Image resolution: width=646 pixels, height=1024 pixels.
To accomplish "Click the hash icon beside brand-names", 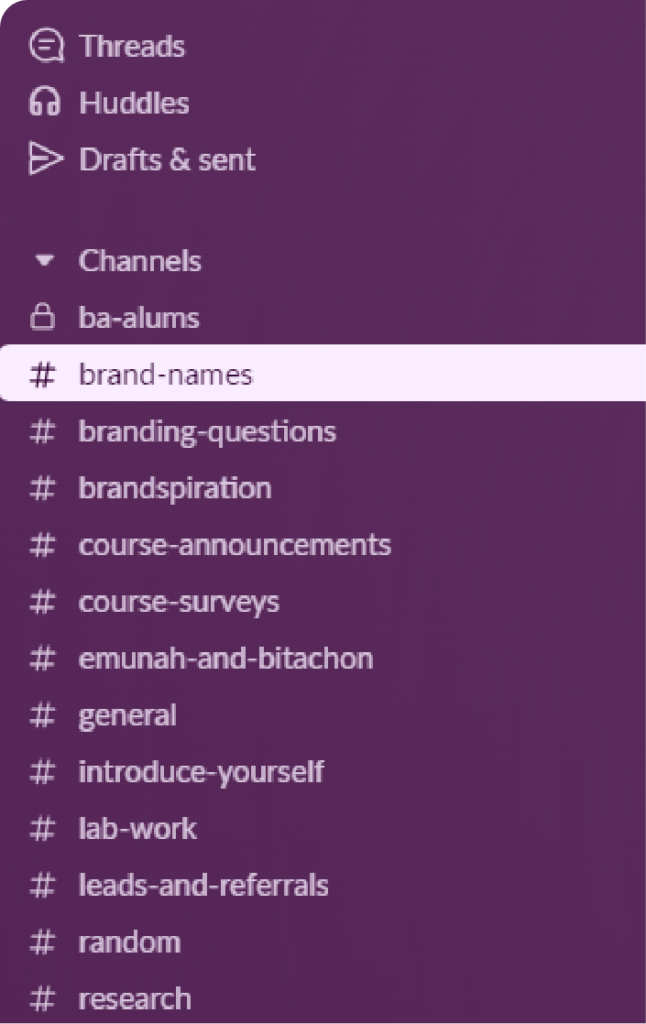I will (42, 375).
